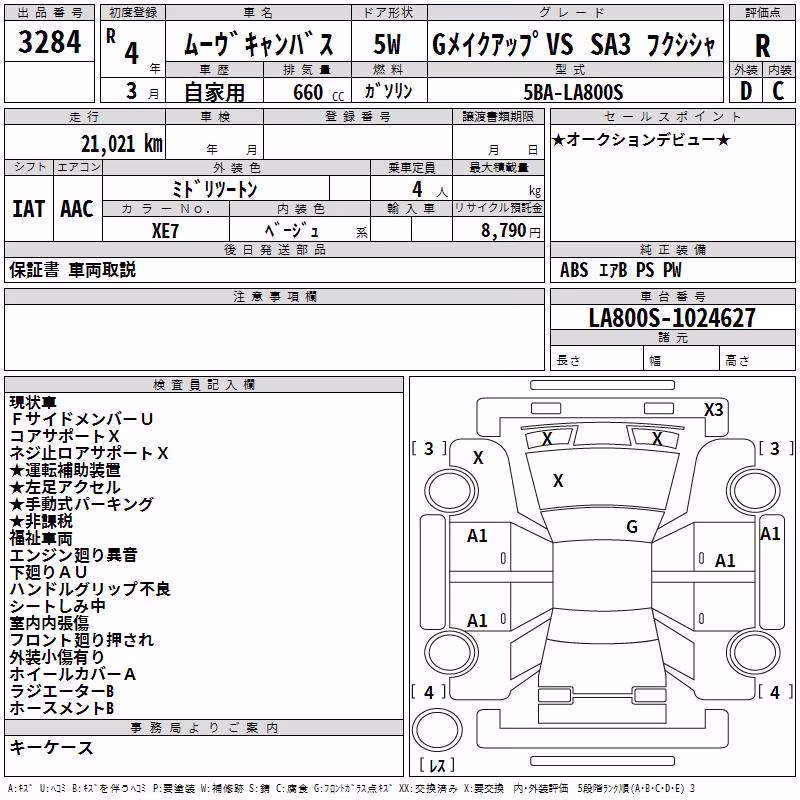Click the fuel type ガソリン
This screenshot has width=800, height=800.
point(388,91)
